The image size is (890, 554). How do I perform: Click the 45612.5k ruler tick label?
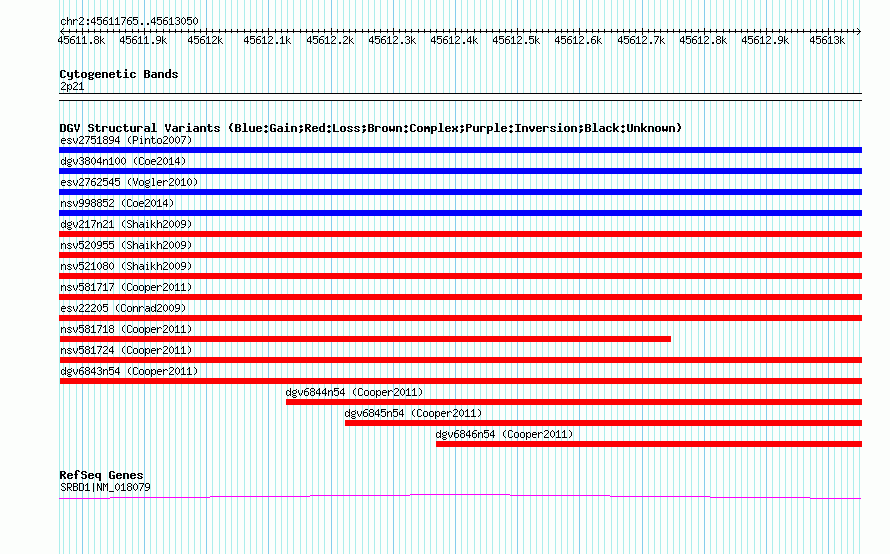pyautogui.click(x=516, y=40)
